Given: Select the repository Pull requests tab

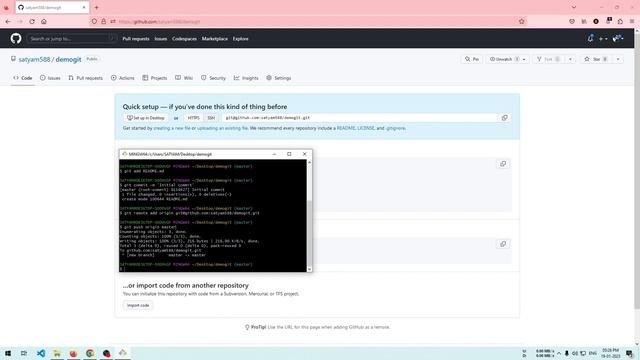Looking at the screenshot, I should click(85, 78).
